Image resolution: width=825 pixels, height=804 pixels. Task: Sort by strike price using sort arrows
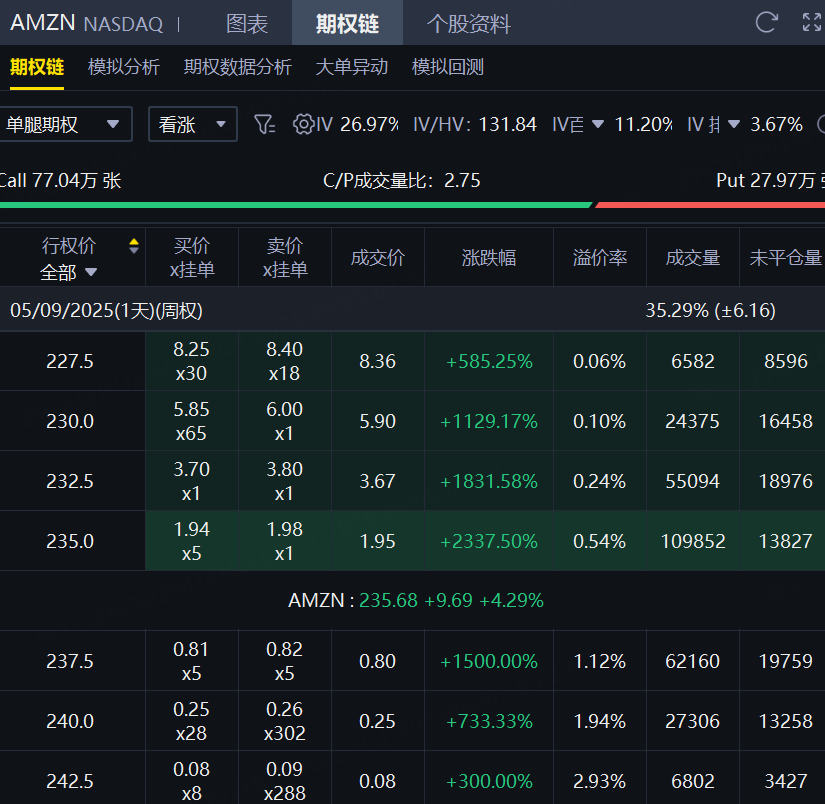[x=134, y=246]
